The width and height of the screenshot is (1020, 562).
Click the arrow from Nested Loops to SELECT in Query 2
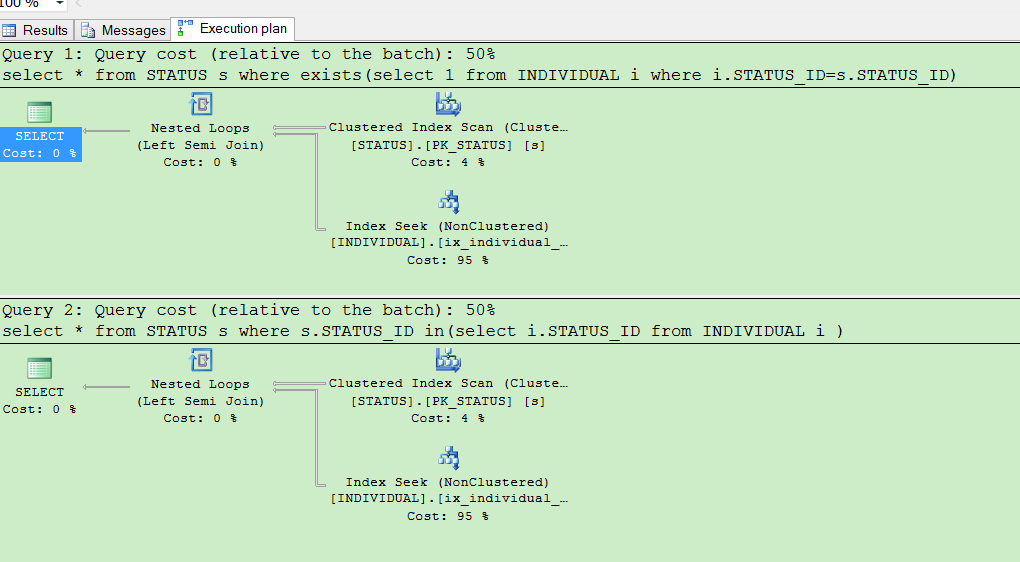(x=107, y=387)
